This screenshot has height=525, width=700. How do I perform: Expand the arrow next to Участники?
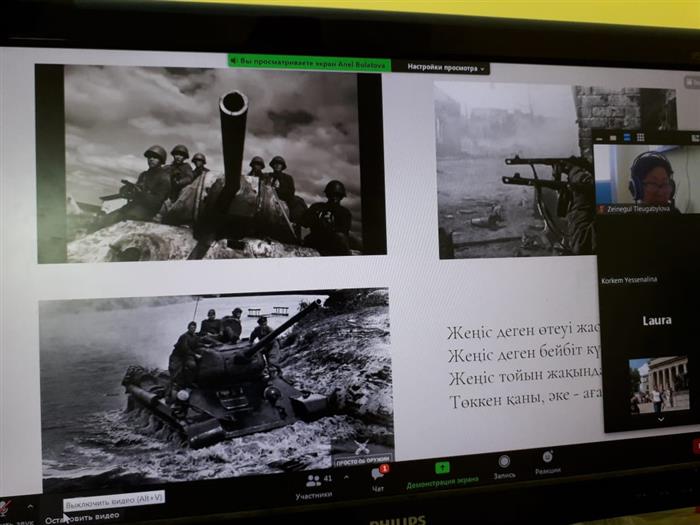click(346, 477)
